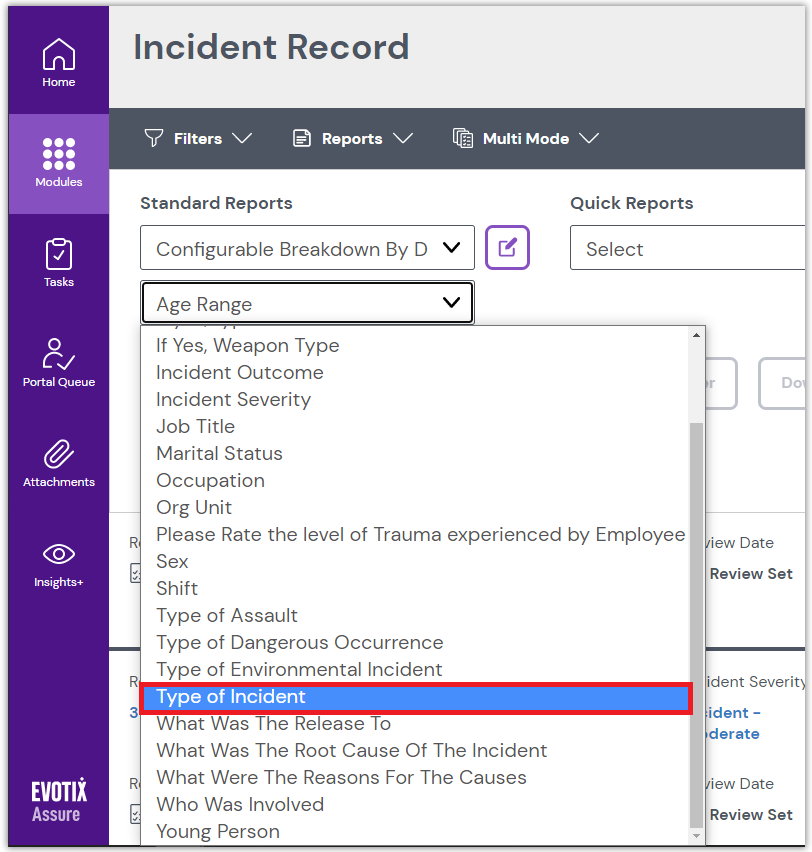Click the Evotix Assure logo
812x852 pixels.
click(59, 802)
